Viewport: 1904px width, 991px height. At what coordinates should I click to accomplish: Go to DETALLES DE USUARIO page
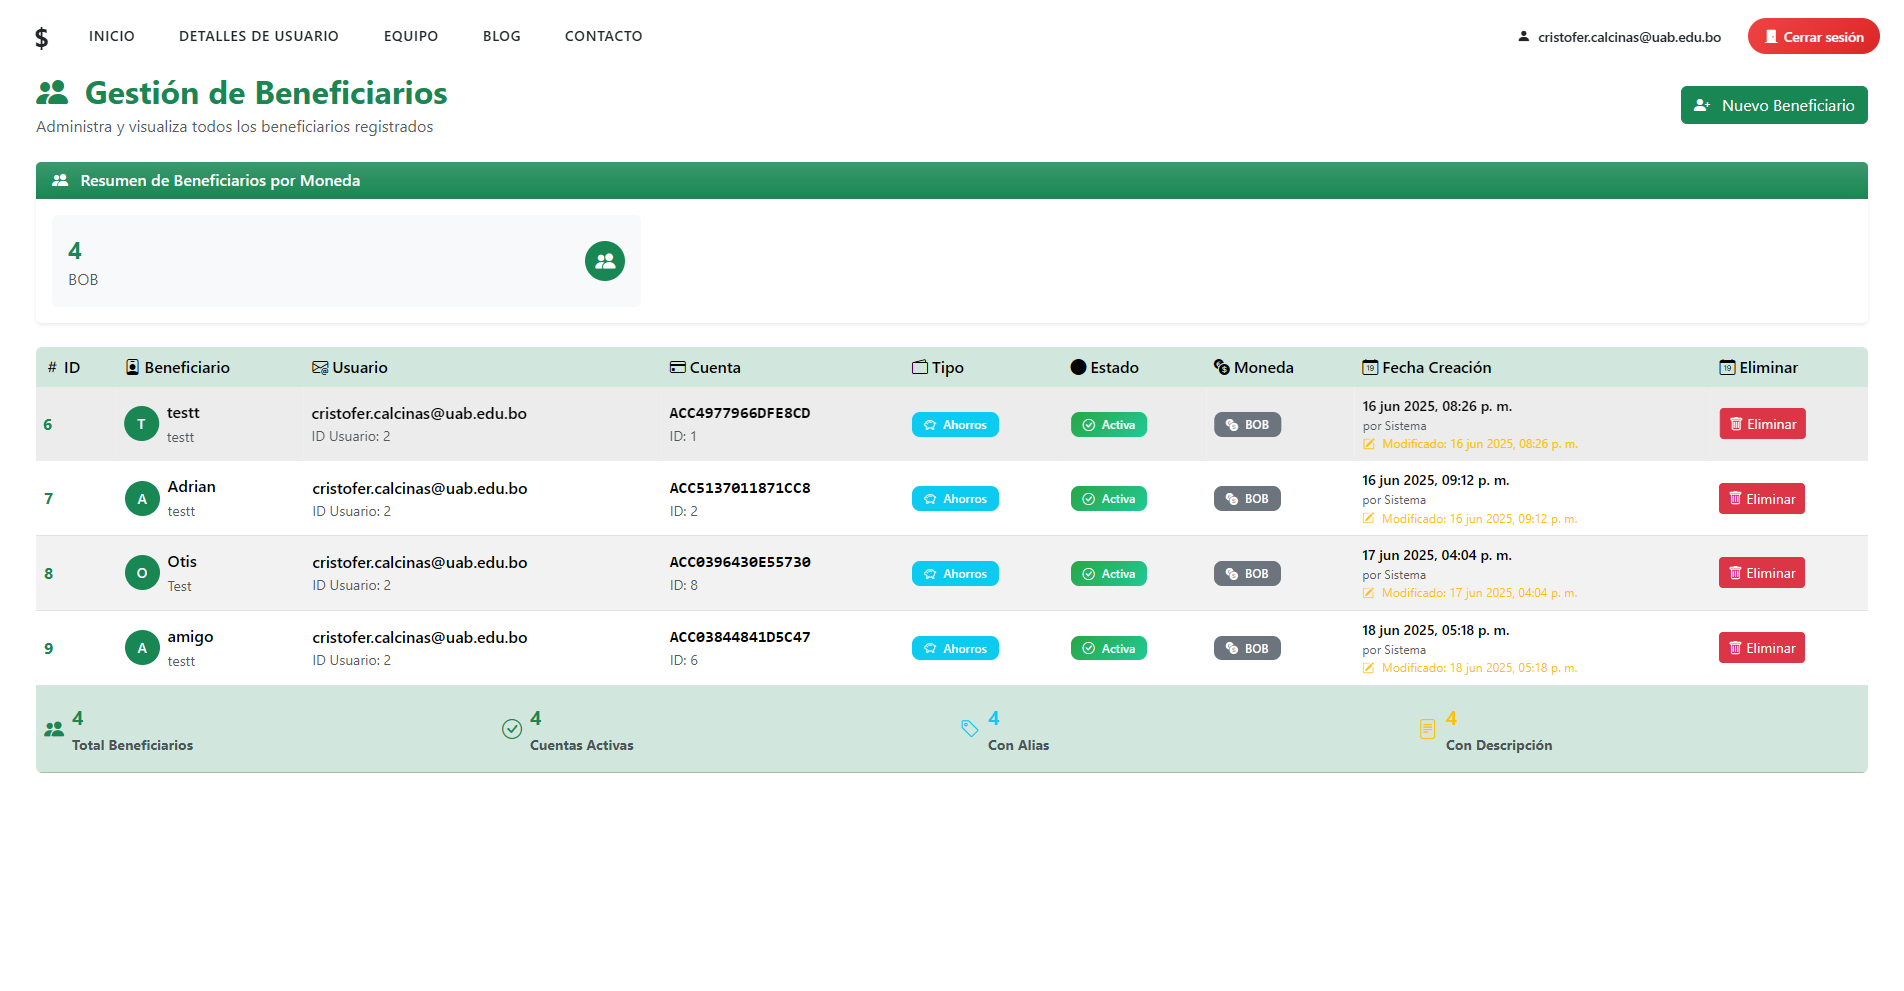[259, 36]
